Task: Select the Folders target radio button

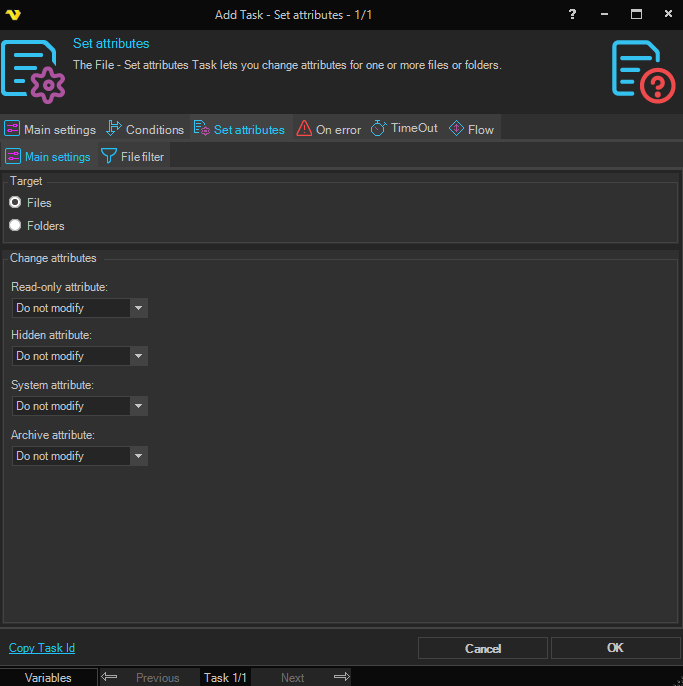Action: [x=15, y=225]
